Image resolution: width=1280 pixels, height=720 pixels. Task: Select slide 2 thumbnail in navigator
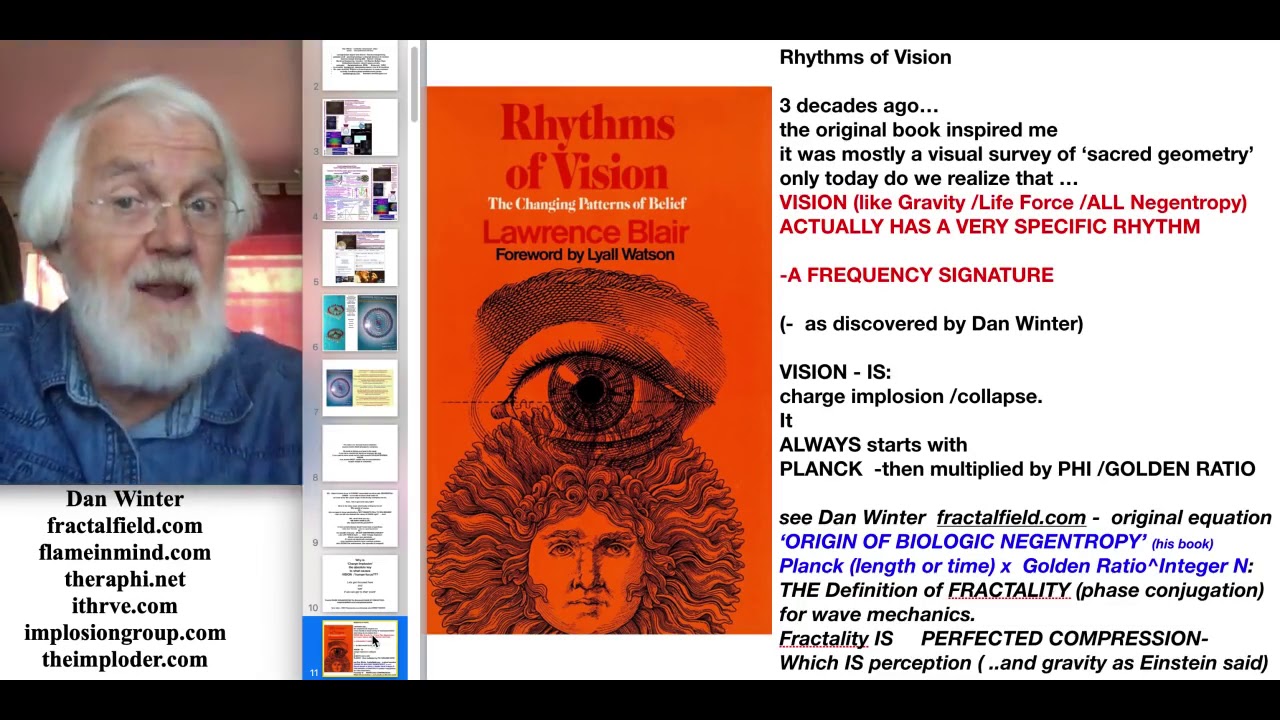(360, 66)
